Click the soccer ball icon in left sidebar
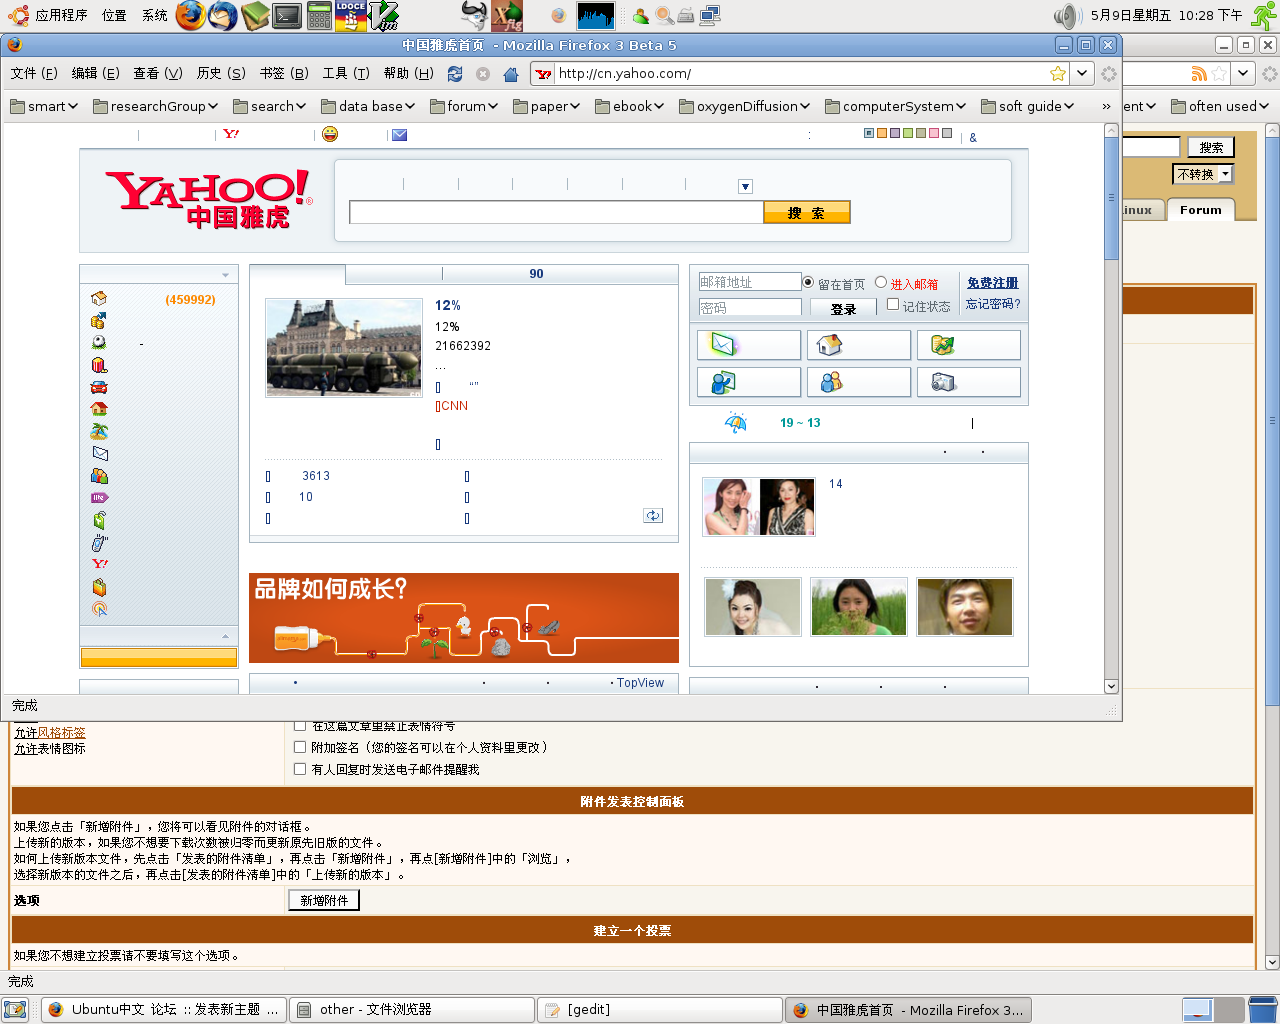The height and width of the screenshot is (1024, 1280). [99, 342]
